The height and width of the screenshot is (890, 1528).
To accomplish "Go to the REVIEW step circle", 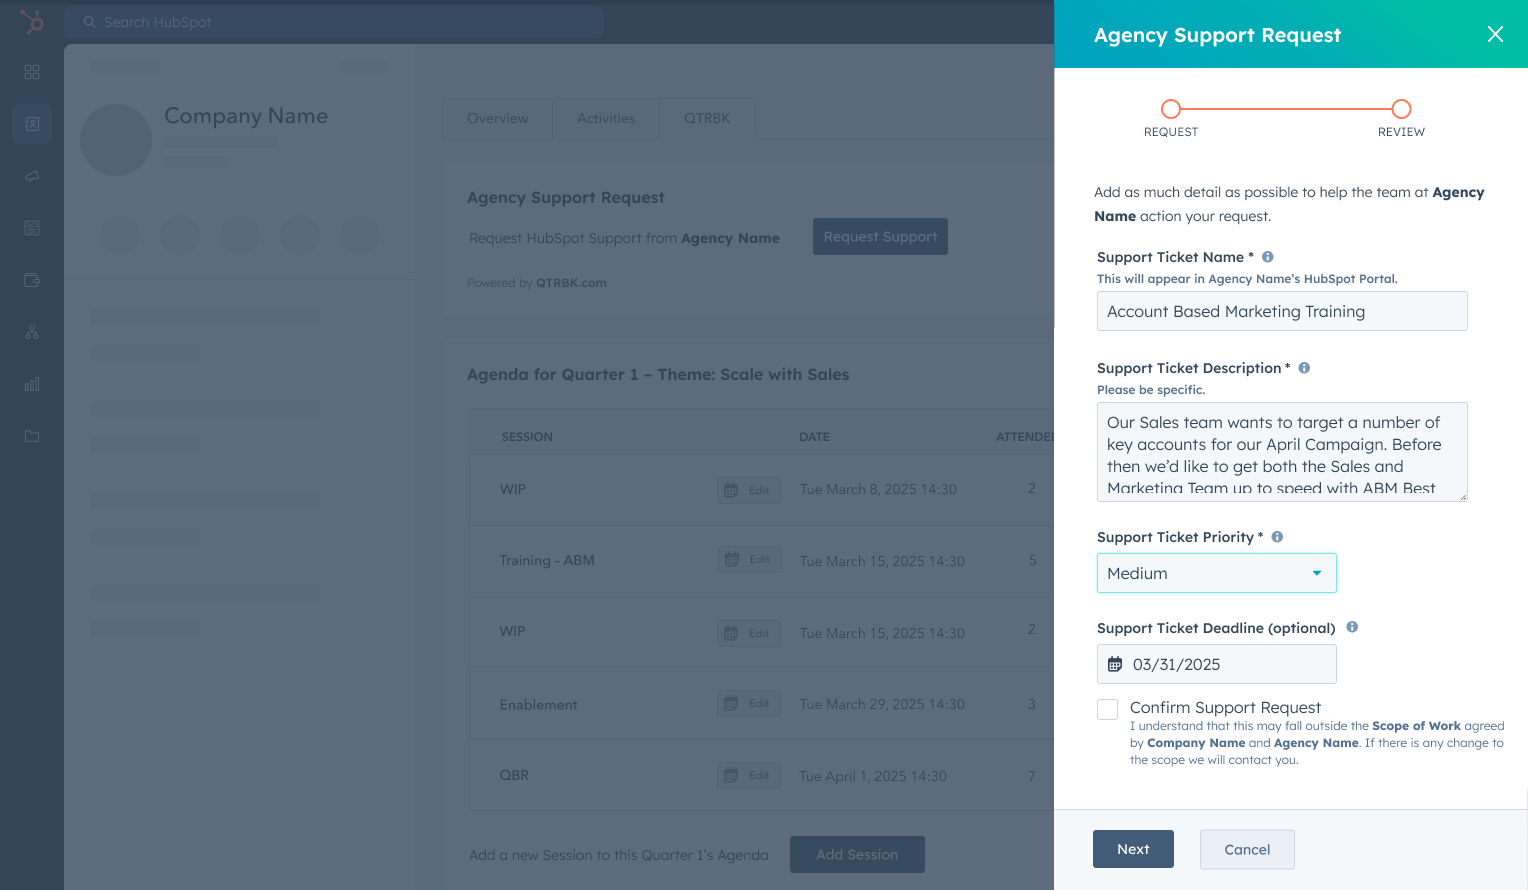I will tap(1402, 109).
